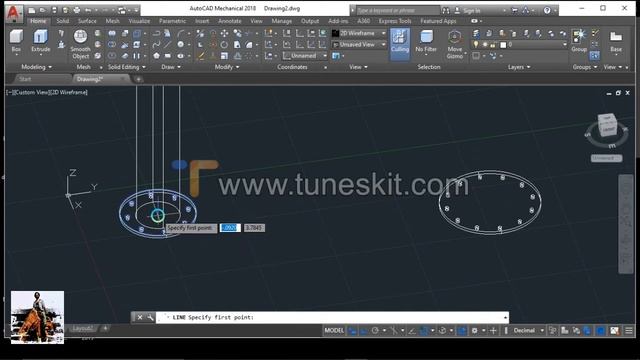Click the 2D Wireframe viewport label
The width and height of the screenshot is (640, 360).
pyautogui.click(x=68, y=92)
